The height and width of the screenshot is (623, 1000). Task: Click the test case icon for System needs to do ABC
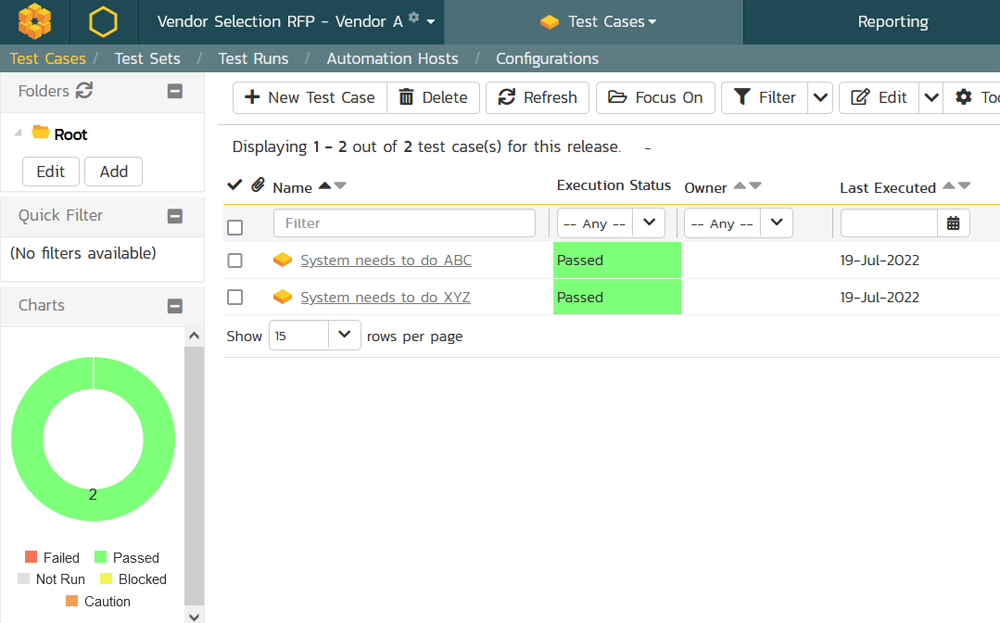(283, 260)
